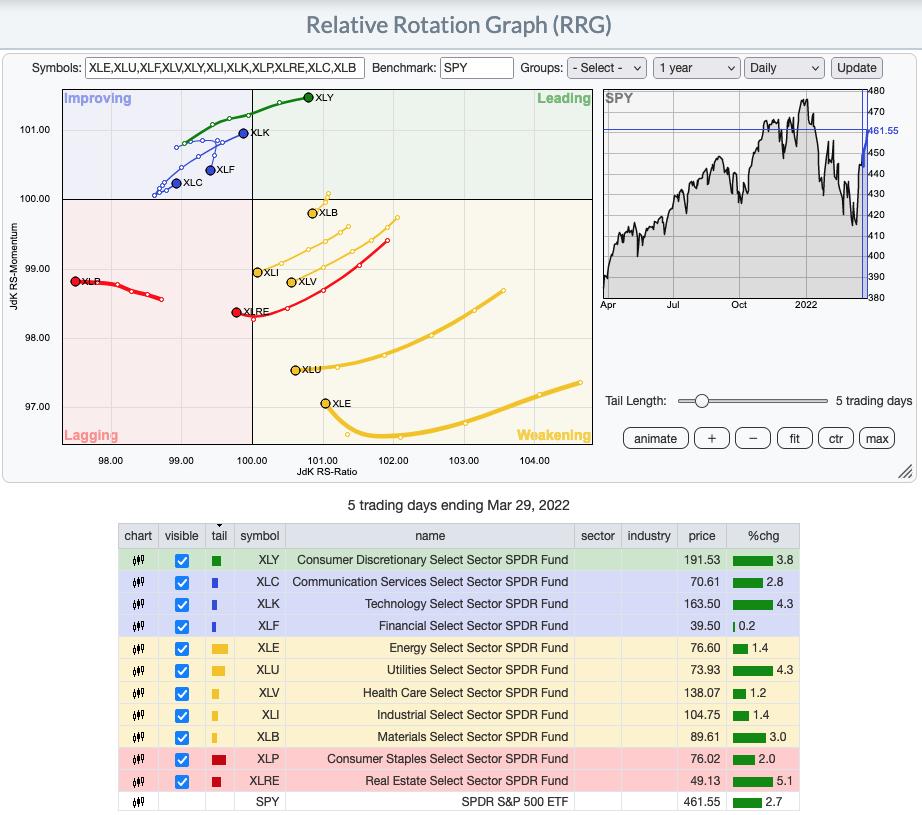
Task: Open the chart icon for XLB row
Action: [x=138, y=737]
